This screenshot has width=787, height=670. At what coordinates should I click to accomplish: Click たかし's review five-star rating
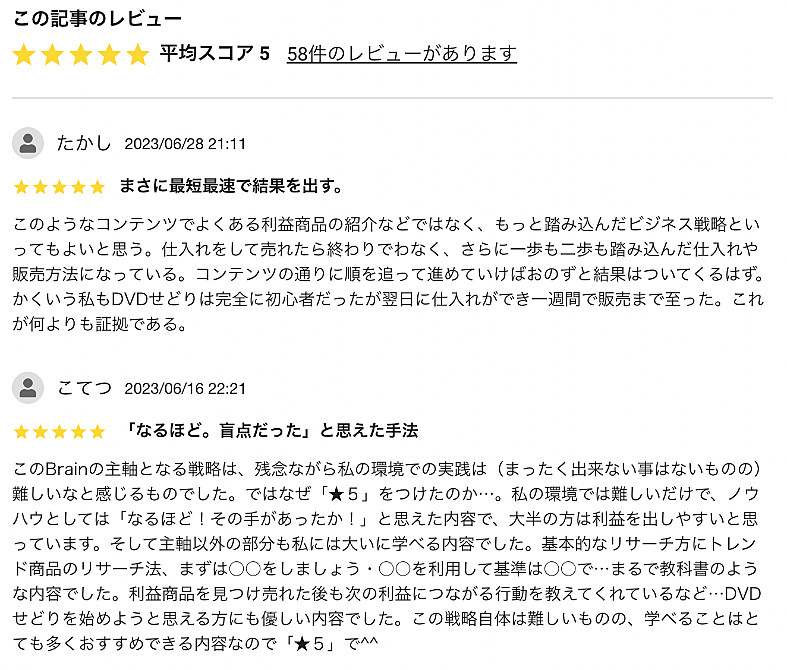[59, 187]
